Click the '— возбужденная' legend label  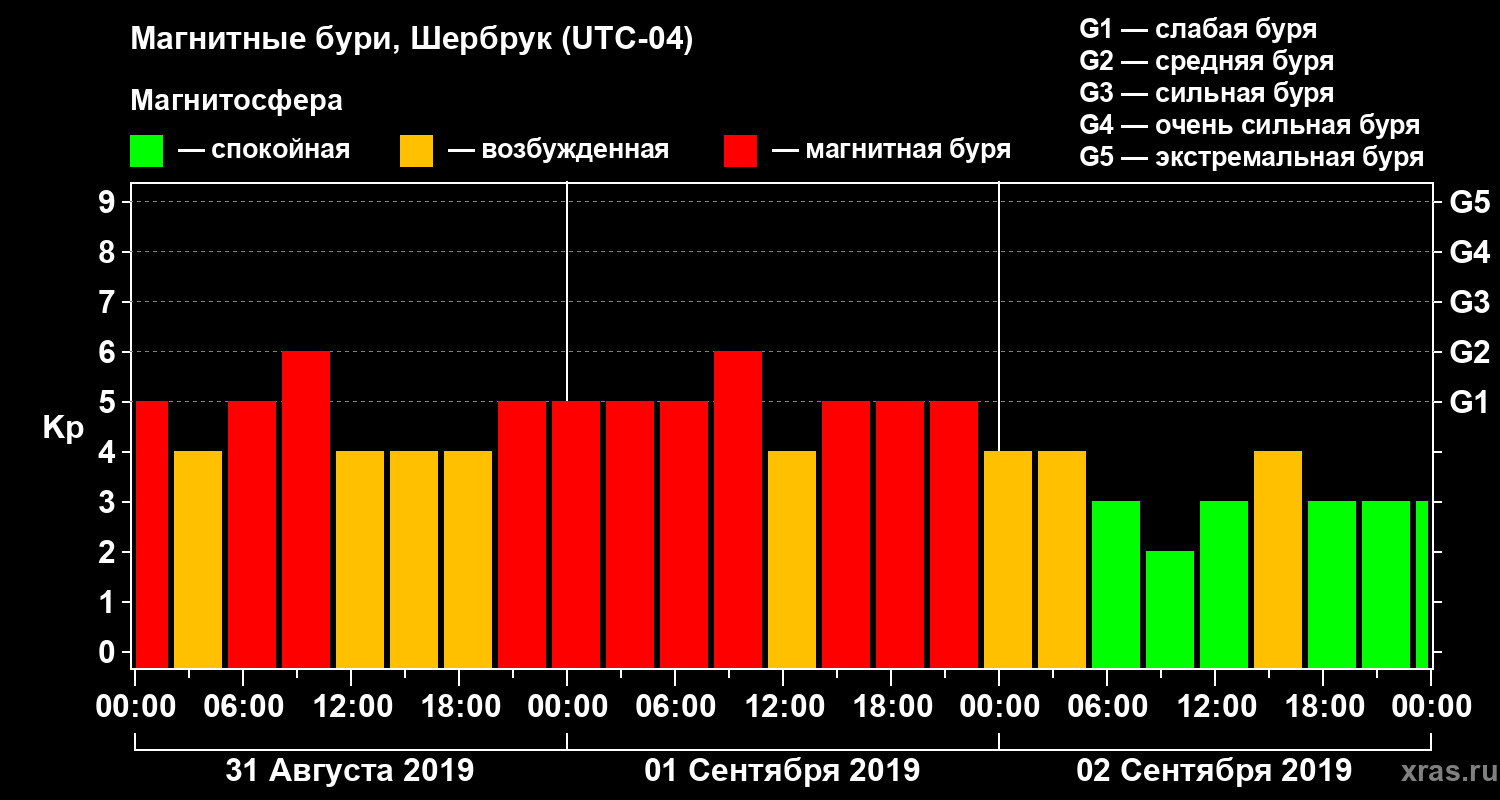tap(558, 150)
